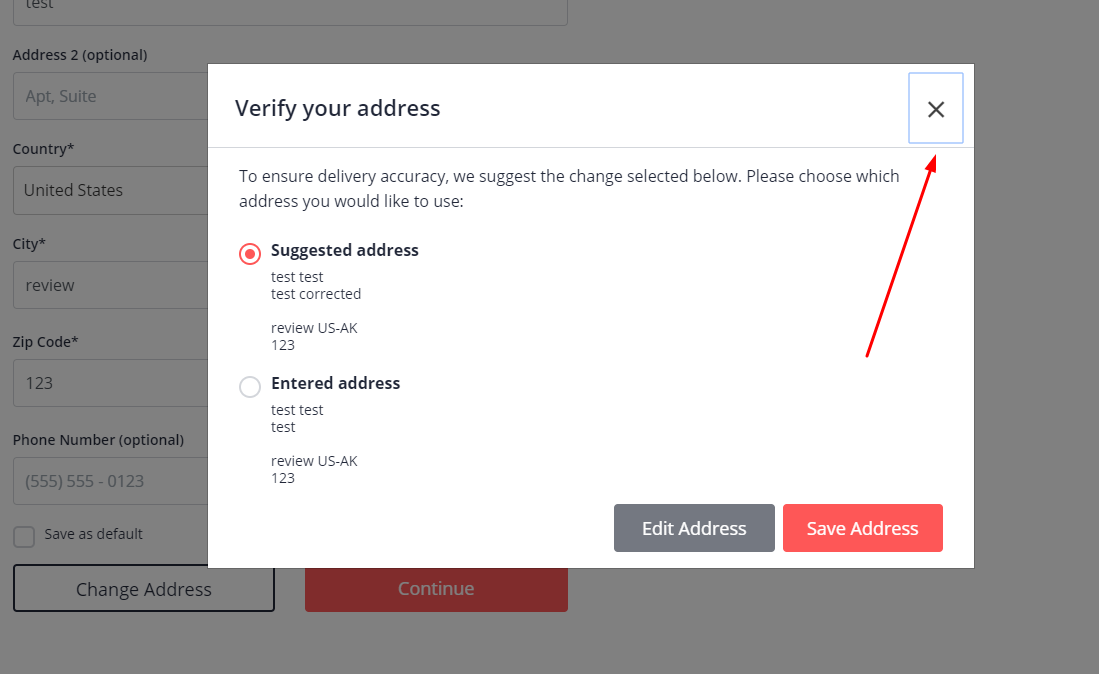
Task: Click the Suggested address label text
Action: point(344,250)
